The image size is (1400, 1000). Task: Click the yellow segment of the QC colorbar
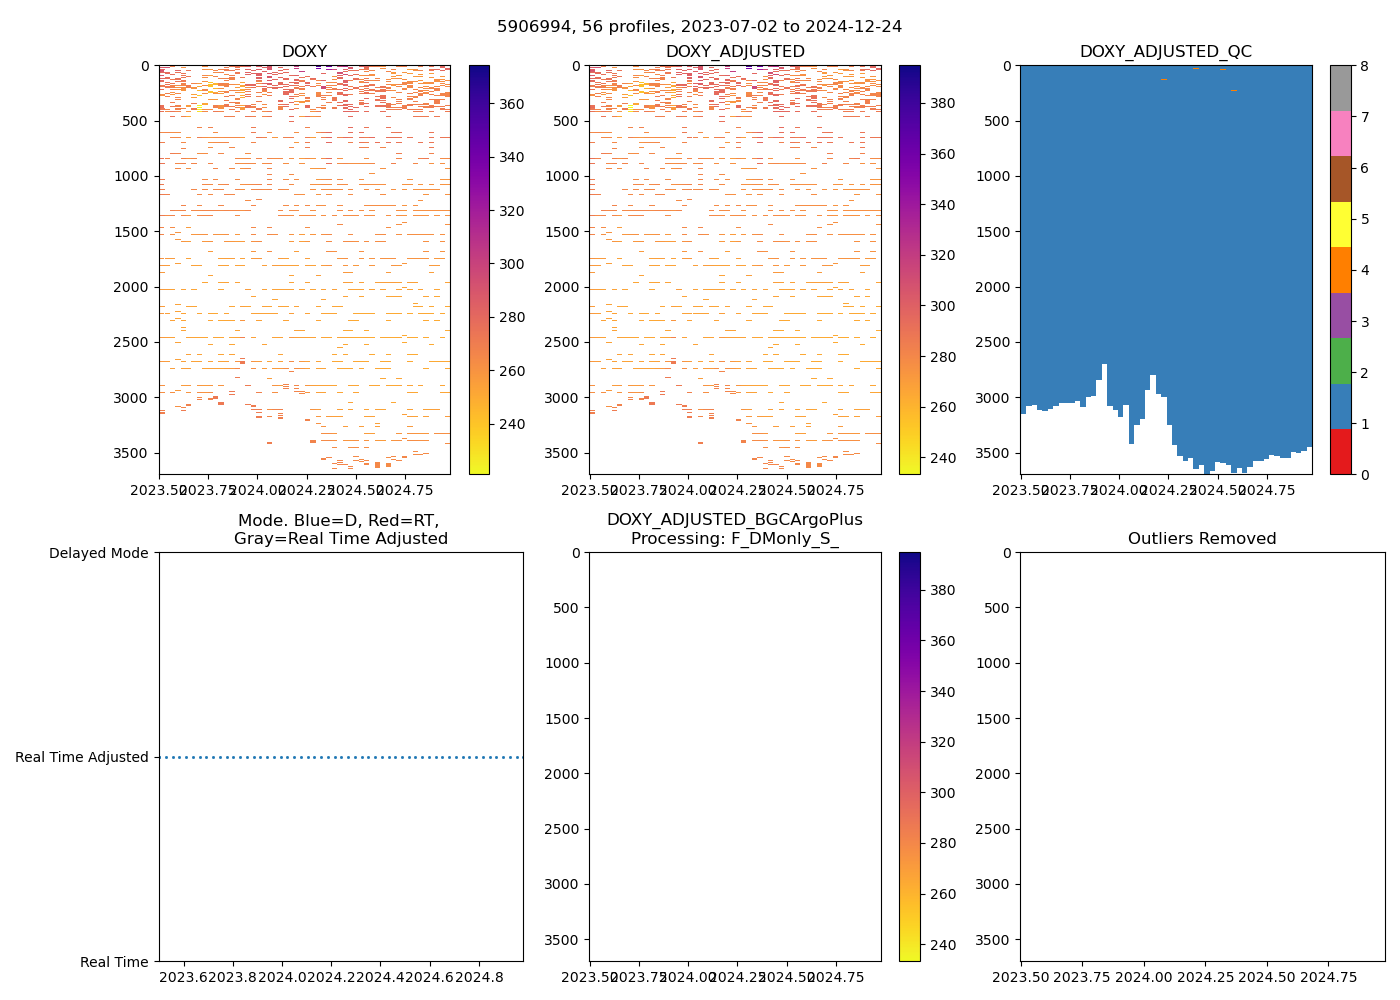click(1340, 224)
